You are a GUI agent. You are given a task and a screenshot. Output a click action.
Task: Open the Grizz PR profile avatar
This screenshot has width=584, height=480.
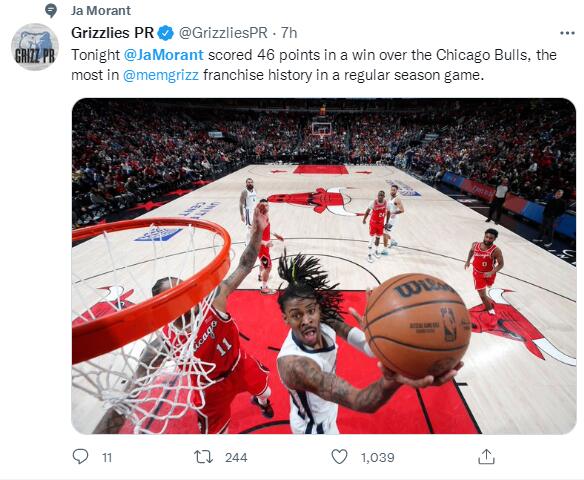[35, 47]
